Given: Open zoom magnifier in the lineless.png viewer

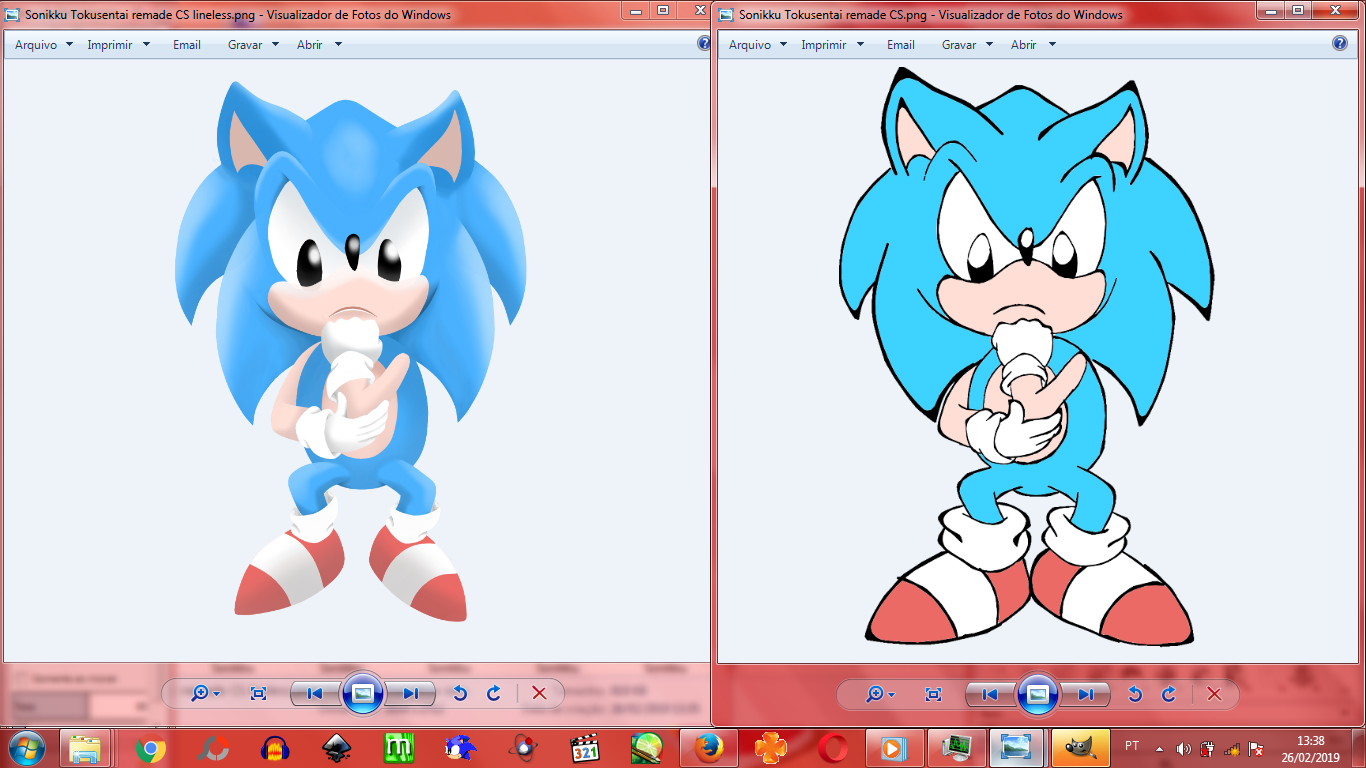Looking at the screenshot, I should (206, 693).
